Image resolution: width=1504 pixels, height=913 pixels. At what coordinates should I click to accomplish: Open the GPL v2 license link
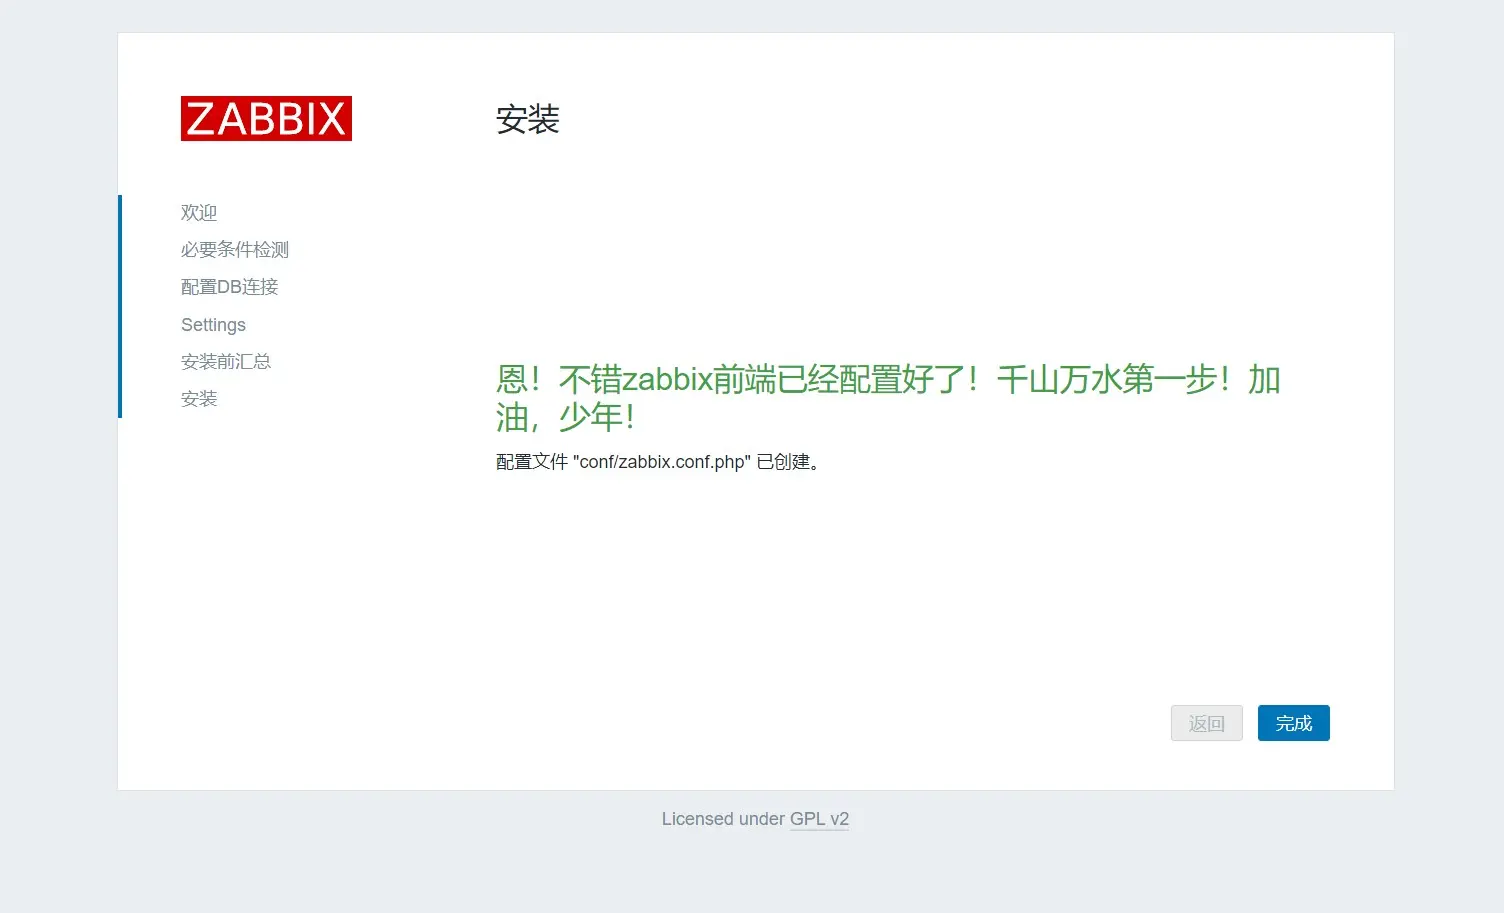819,819
